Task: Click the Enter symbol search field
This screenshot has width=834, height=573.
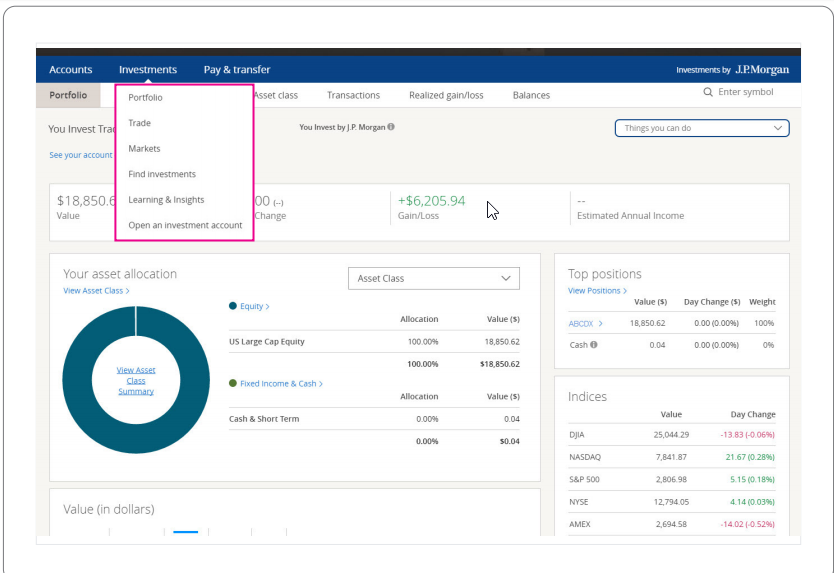Action: [x=746, y=92]
